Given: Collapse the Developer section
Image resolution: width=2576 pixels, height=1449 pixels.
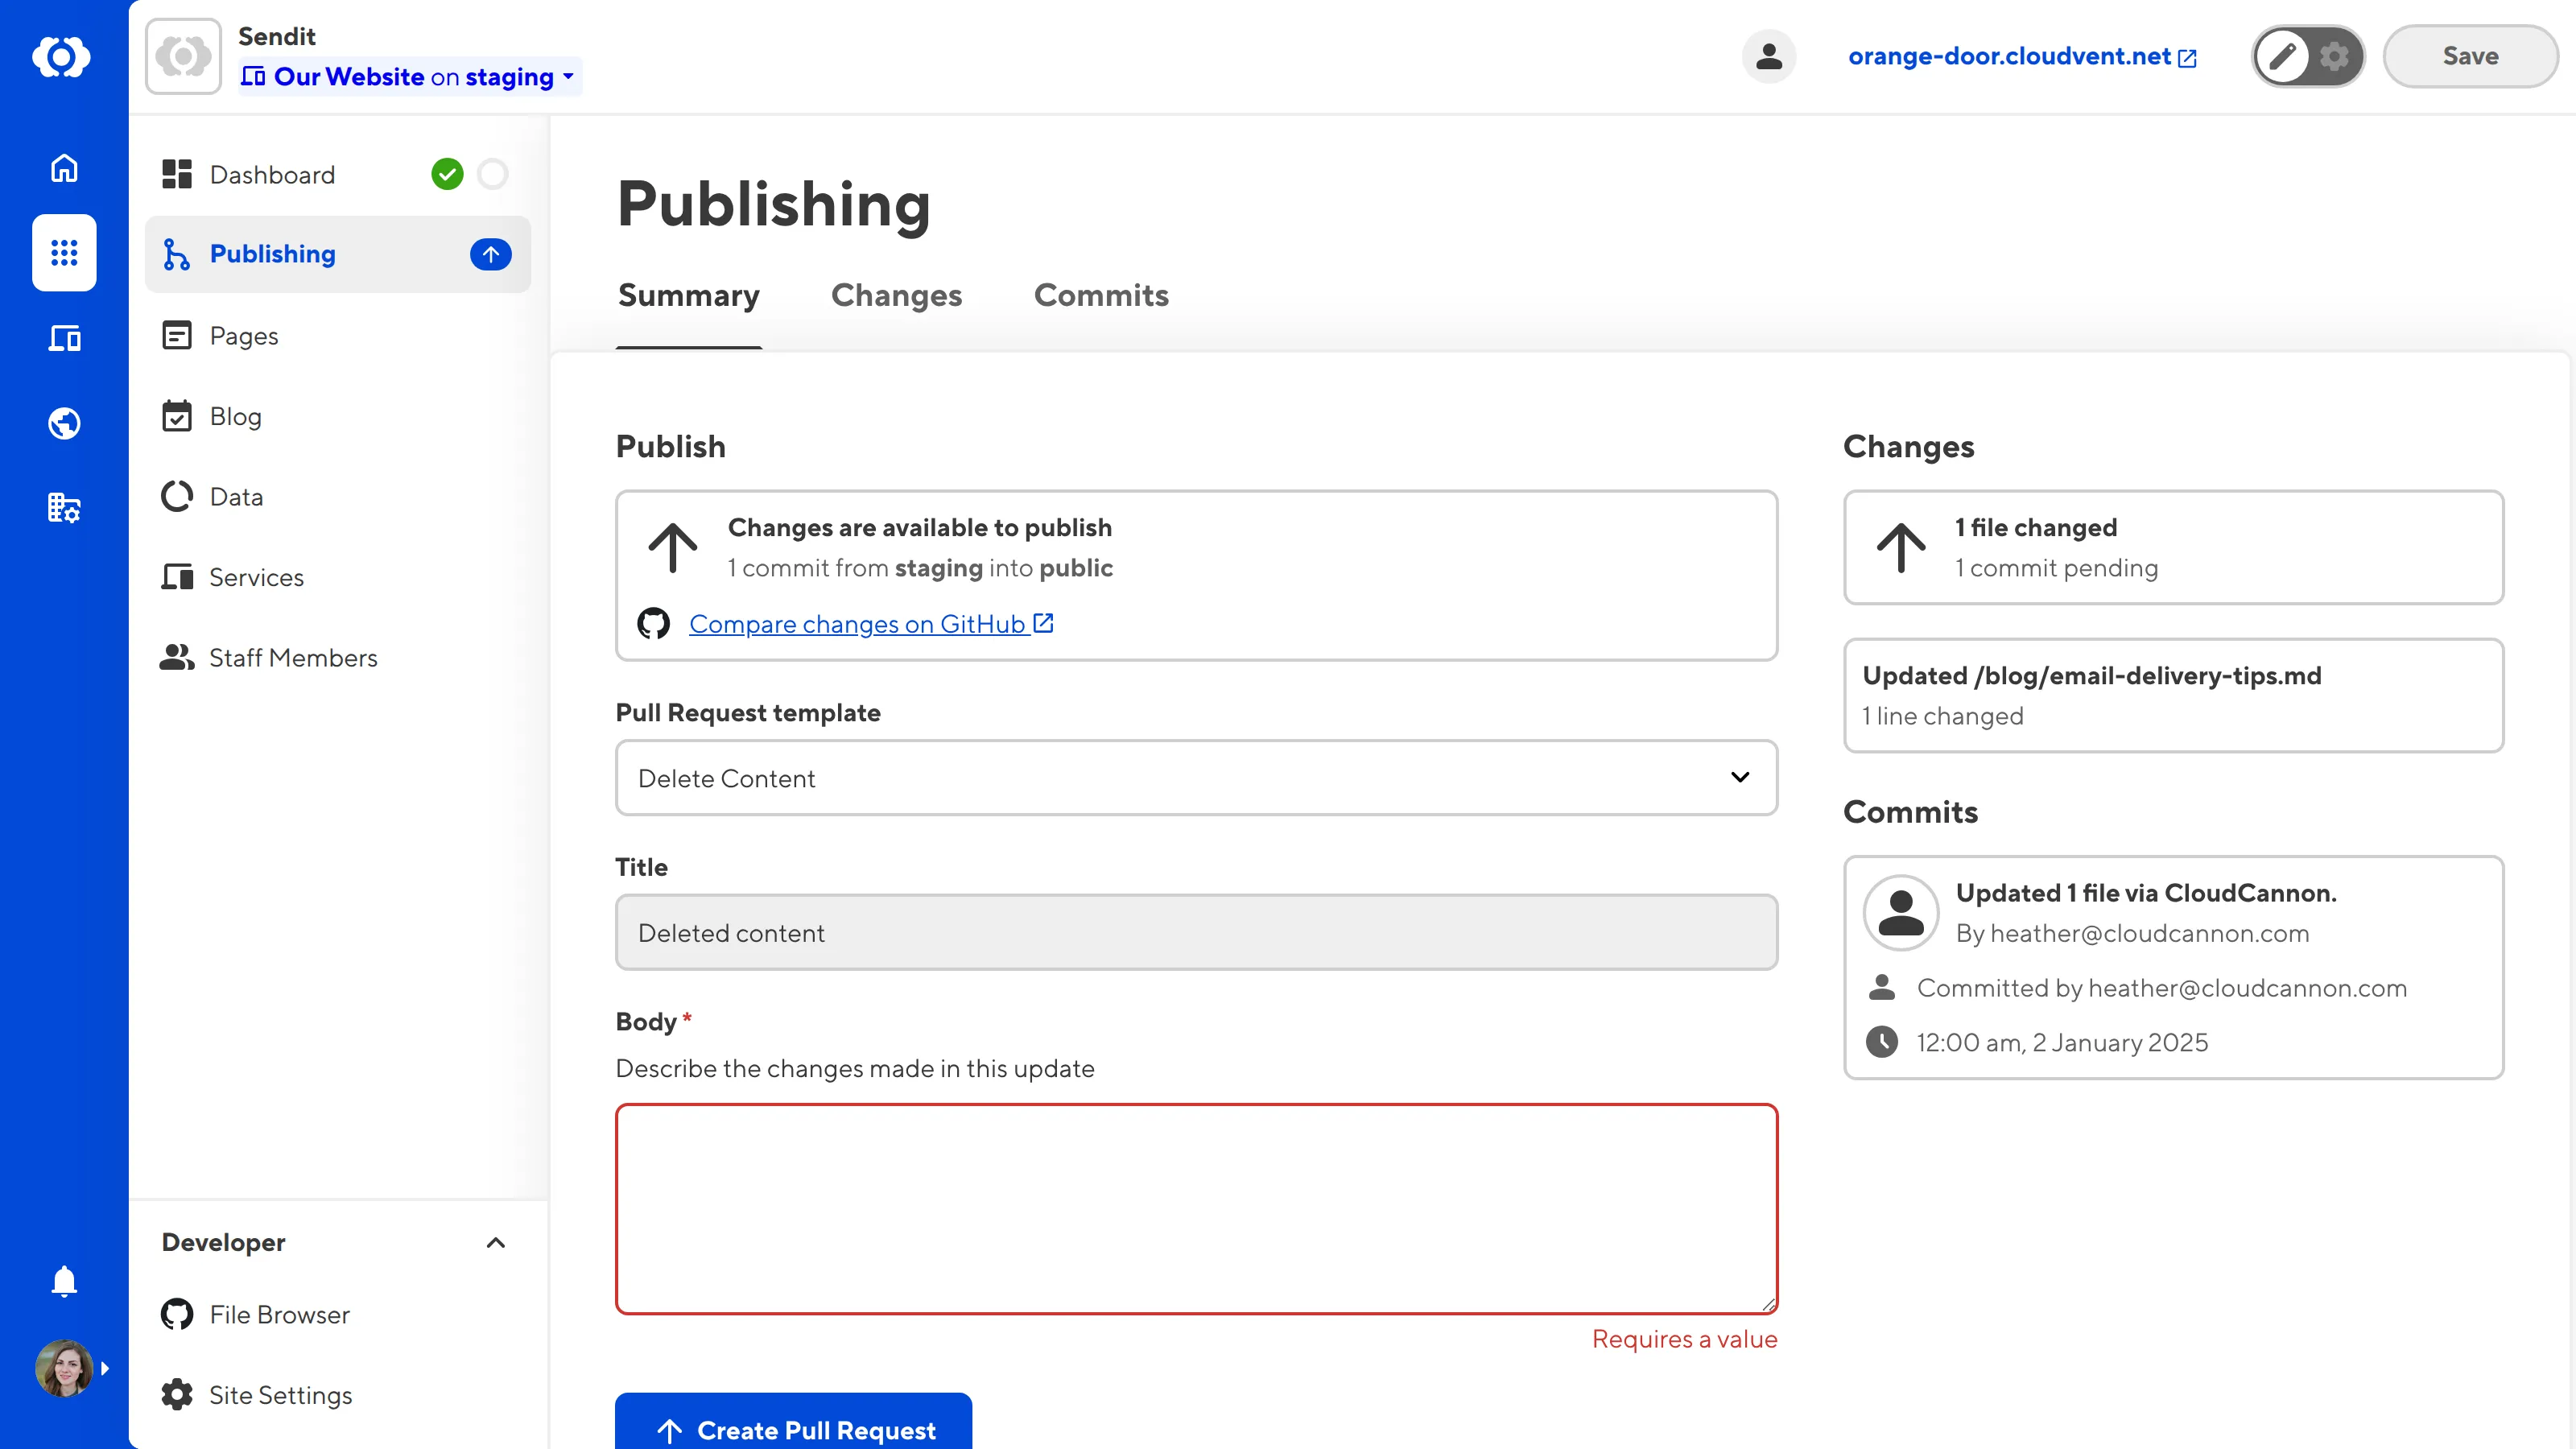Looking at the screenshot, I should [x=495, y=1242].
